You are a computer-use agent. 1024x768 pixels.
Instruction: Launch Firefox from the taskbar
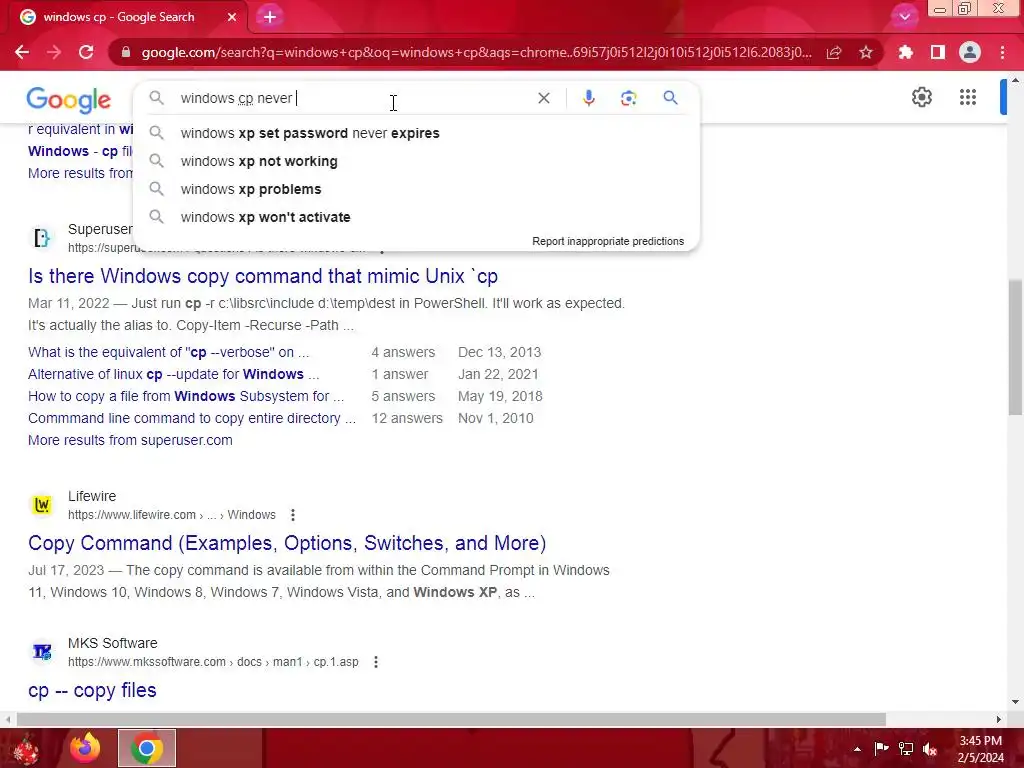click(85, 748)
